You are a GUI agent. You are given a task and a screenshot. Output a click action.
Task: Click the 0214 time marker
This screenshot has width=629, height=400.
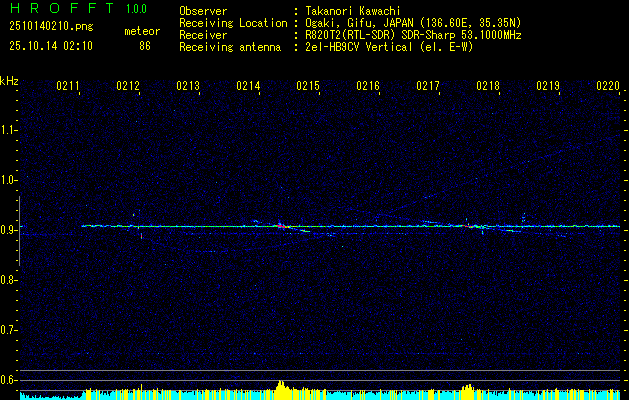[x=248, y=85]
